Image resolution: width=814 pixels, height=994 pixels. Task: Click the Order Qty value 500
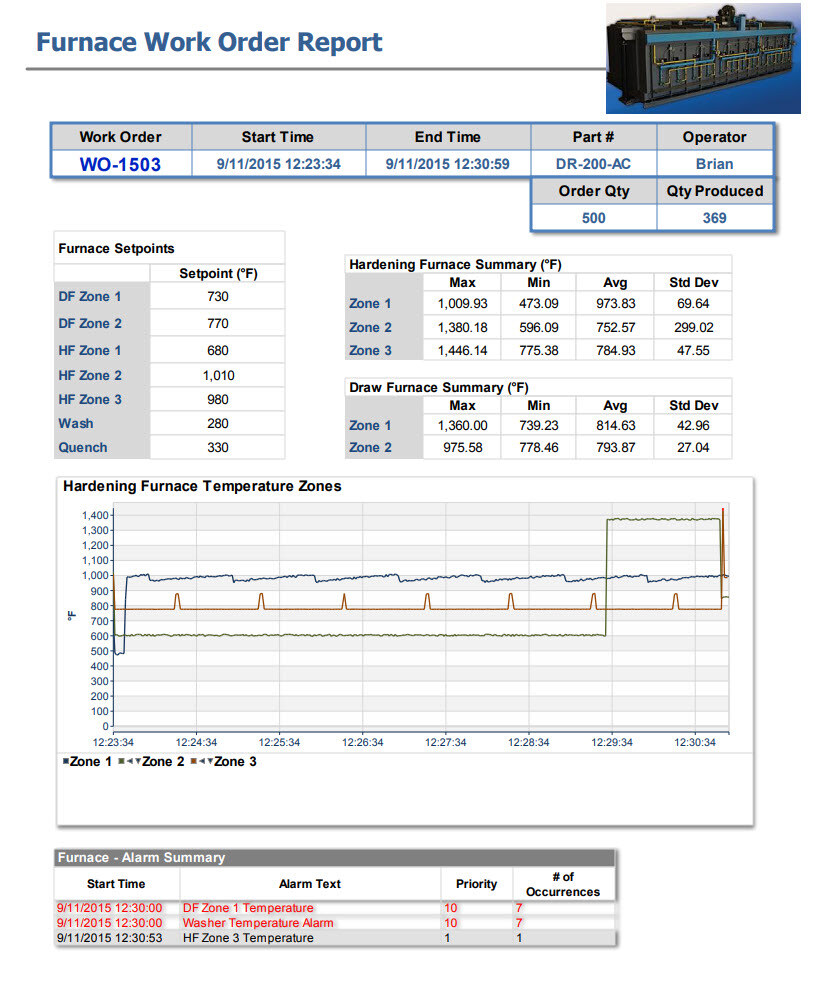593,217
